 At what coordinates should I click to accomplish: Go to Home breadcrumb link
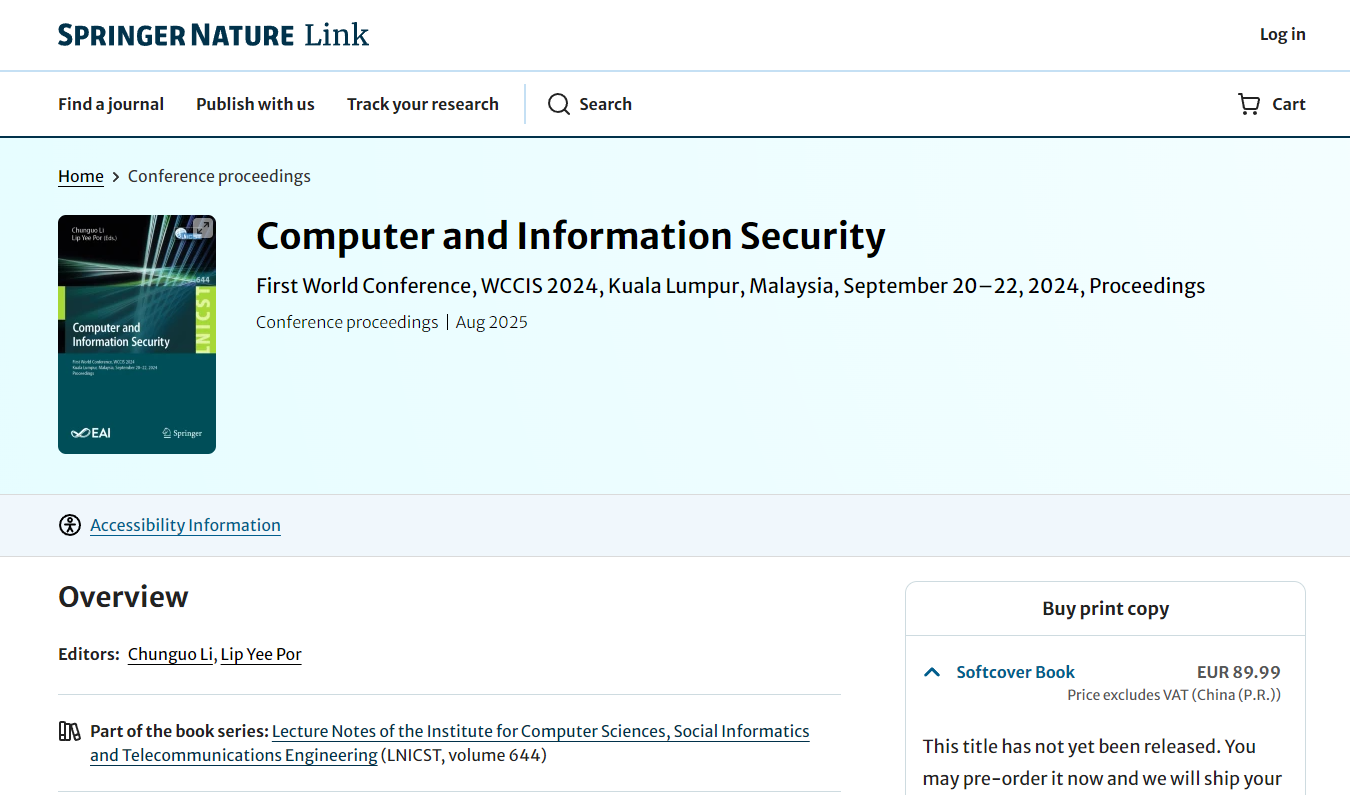tap(81, 176)
